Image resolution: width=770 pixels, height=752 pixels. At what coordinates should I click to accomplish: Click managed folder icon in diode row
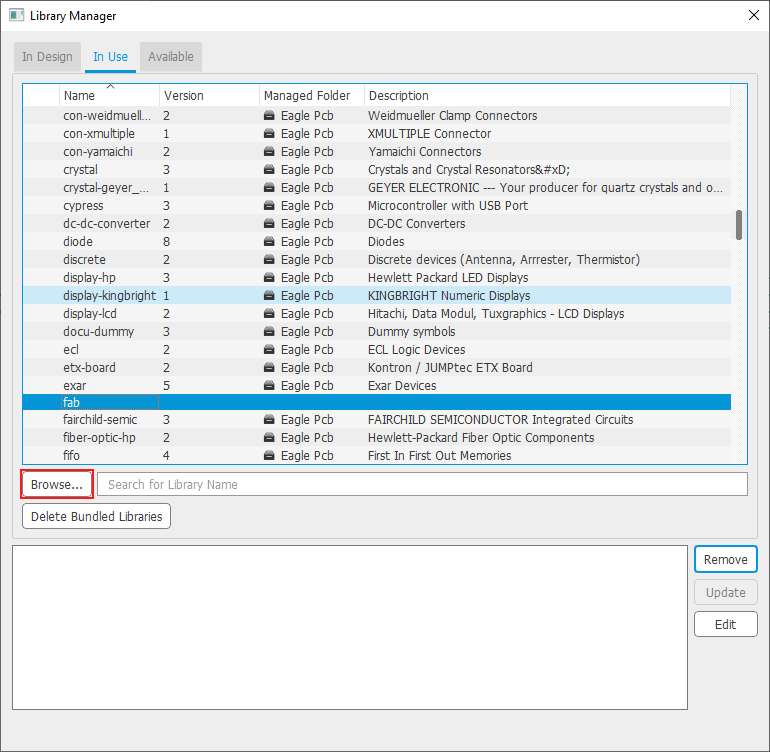point(269,242)
